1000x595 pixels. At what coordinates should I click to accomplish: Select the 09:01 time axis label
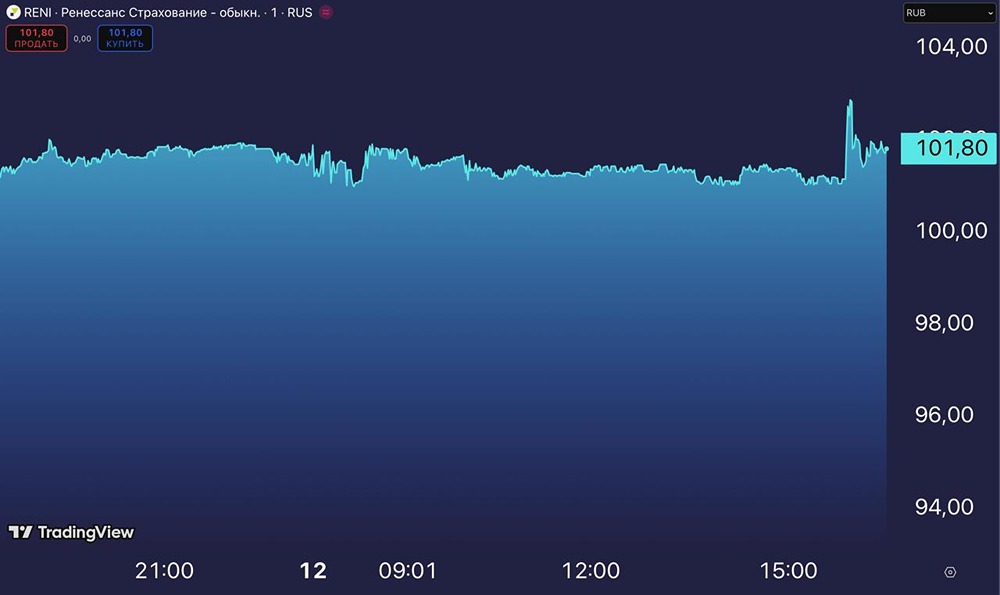(x=407, y=571)
